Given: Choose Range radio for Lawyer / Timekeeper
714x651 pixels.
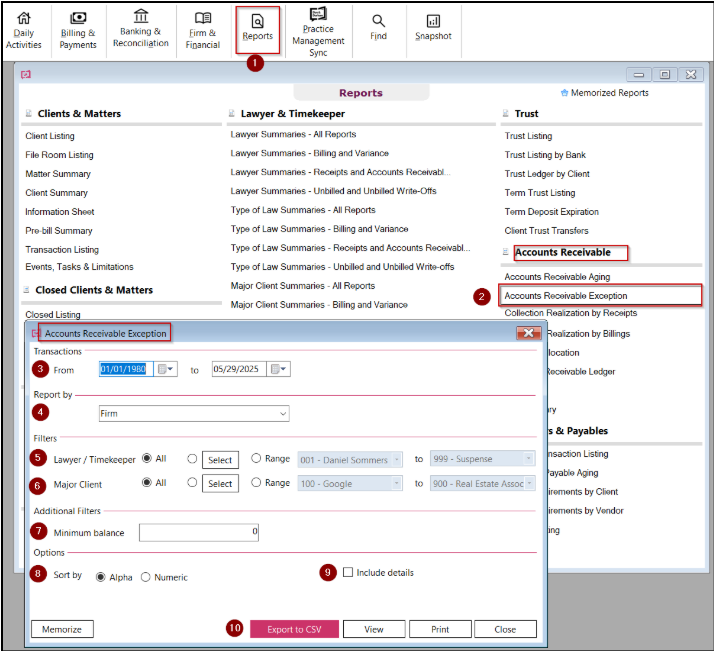Looking at the screenshot, I should click(256, 458).
